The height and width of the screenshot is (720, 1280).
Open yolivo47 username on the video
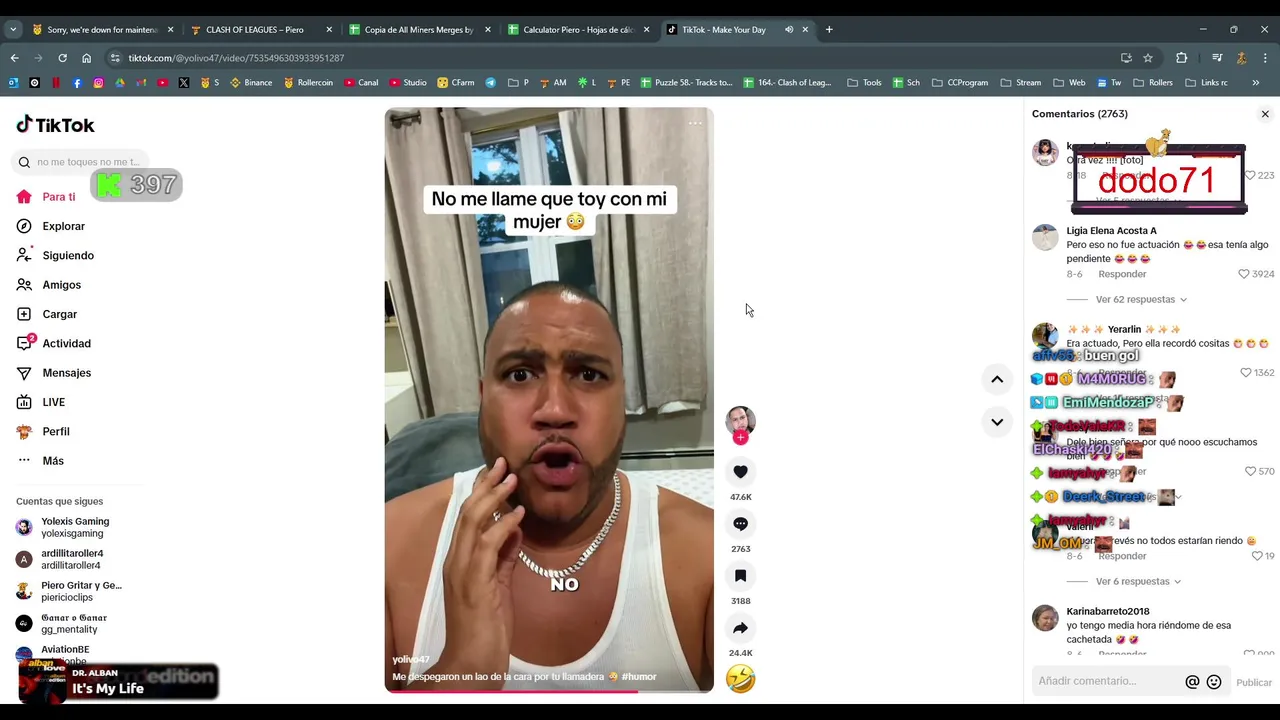click(x=411, y=660)
